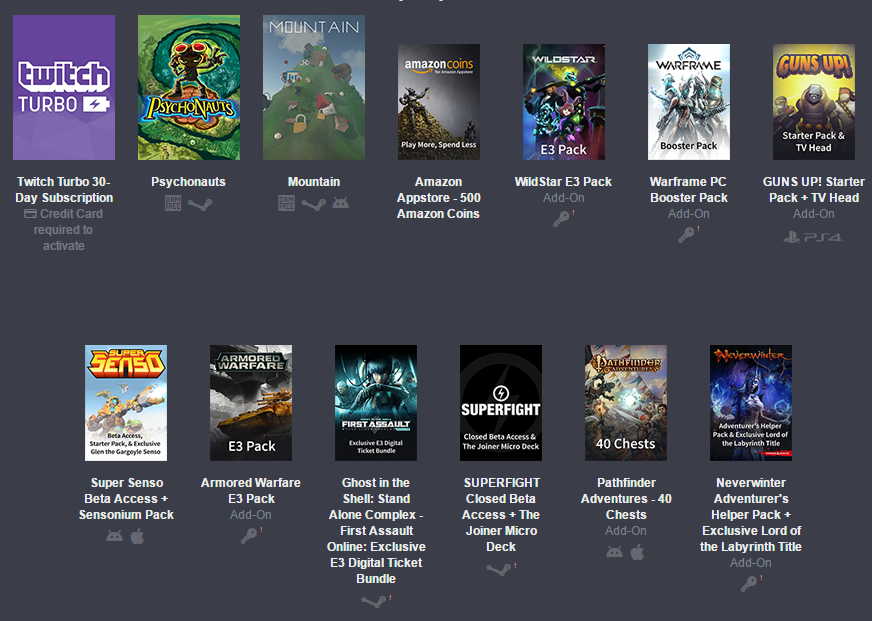This screenshot has width=872, height=621.
Task: Click the key icon under WildStar E3 Pack
Action: click(561, 220)
